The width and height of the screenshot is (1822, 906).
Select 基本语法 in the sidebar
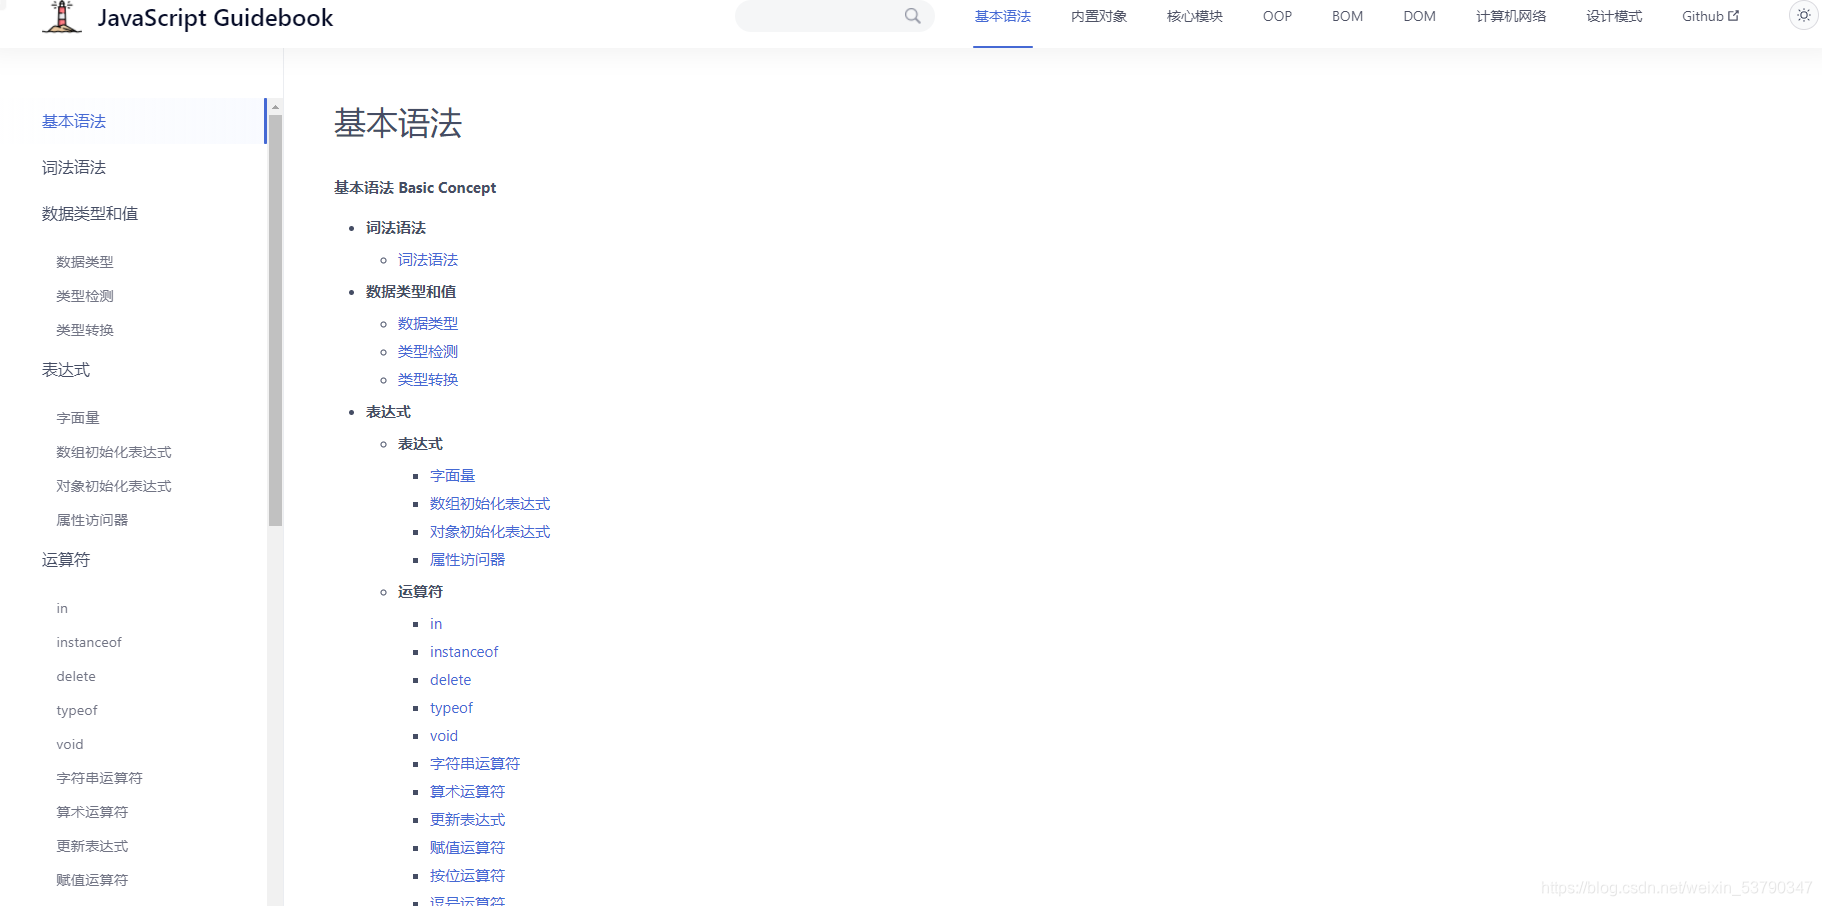click(74, 121)
